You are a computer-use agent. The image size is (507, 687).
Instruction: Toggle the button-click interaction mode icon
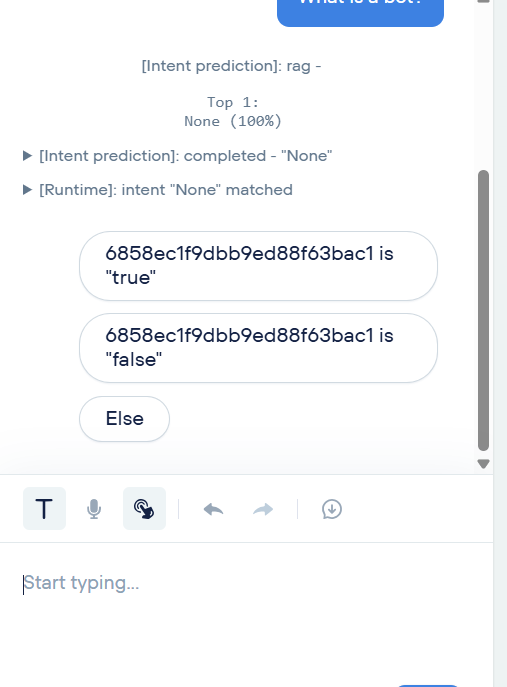144,508
